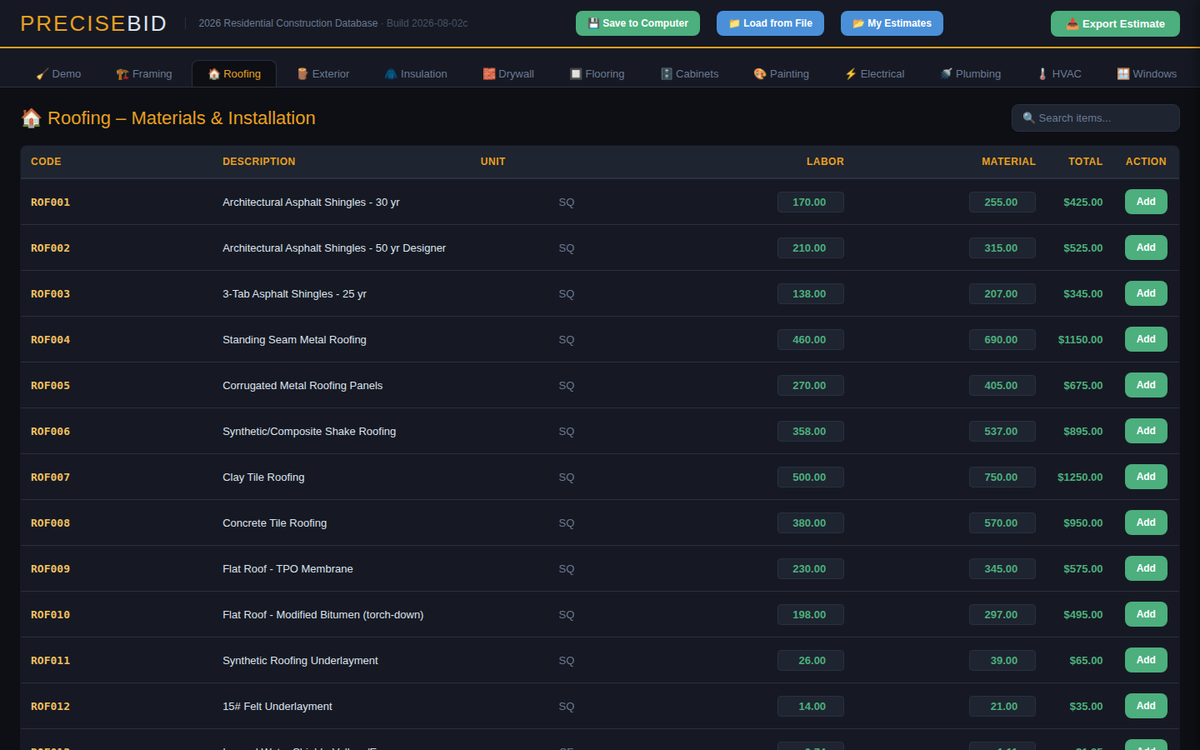Open the HVAC tab
Viewport: 1200px width, 750px height.
click(x=1059, y=74)
